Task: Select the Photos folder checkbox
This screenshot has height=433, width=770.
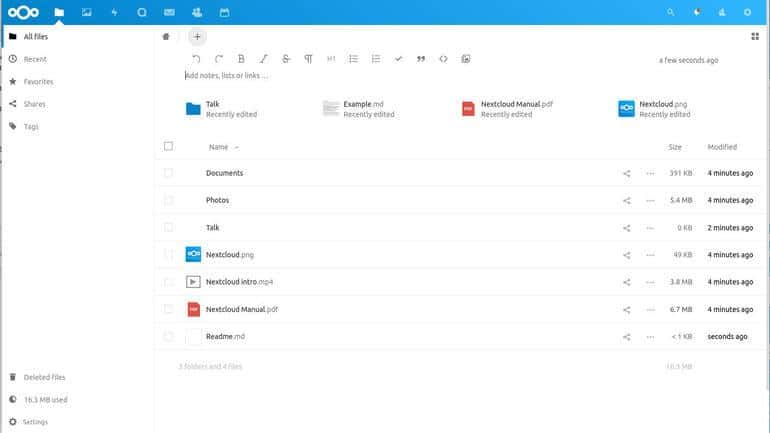Action: (x=168, y=200)
